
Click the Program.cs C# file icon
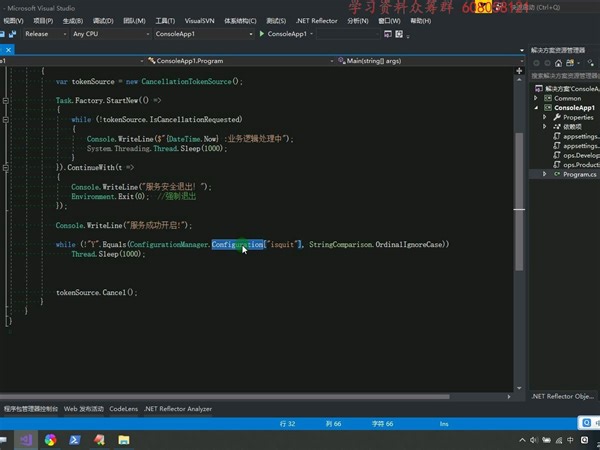coord(557,174)
